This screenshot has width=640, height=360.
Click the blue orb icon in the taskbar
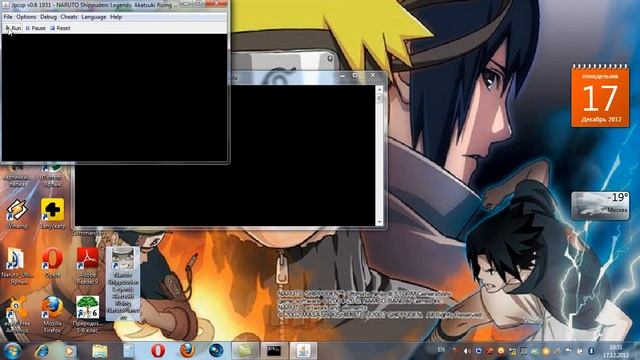pyautogui.click(x=216, y=351)
